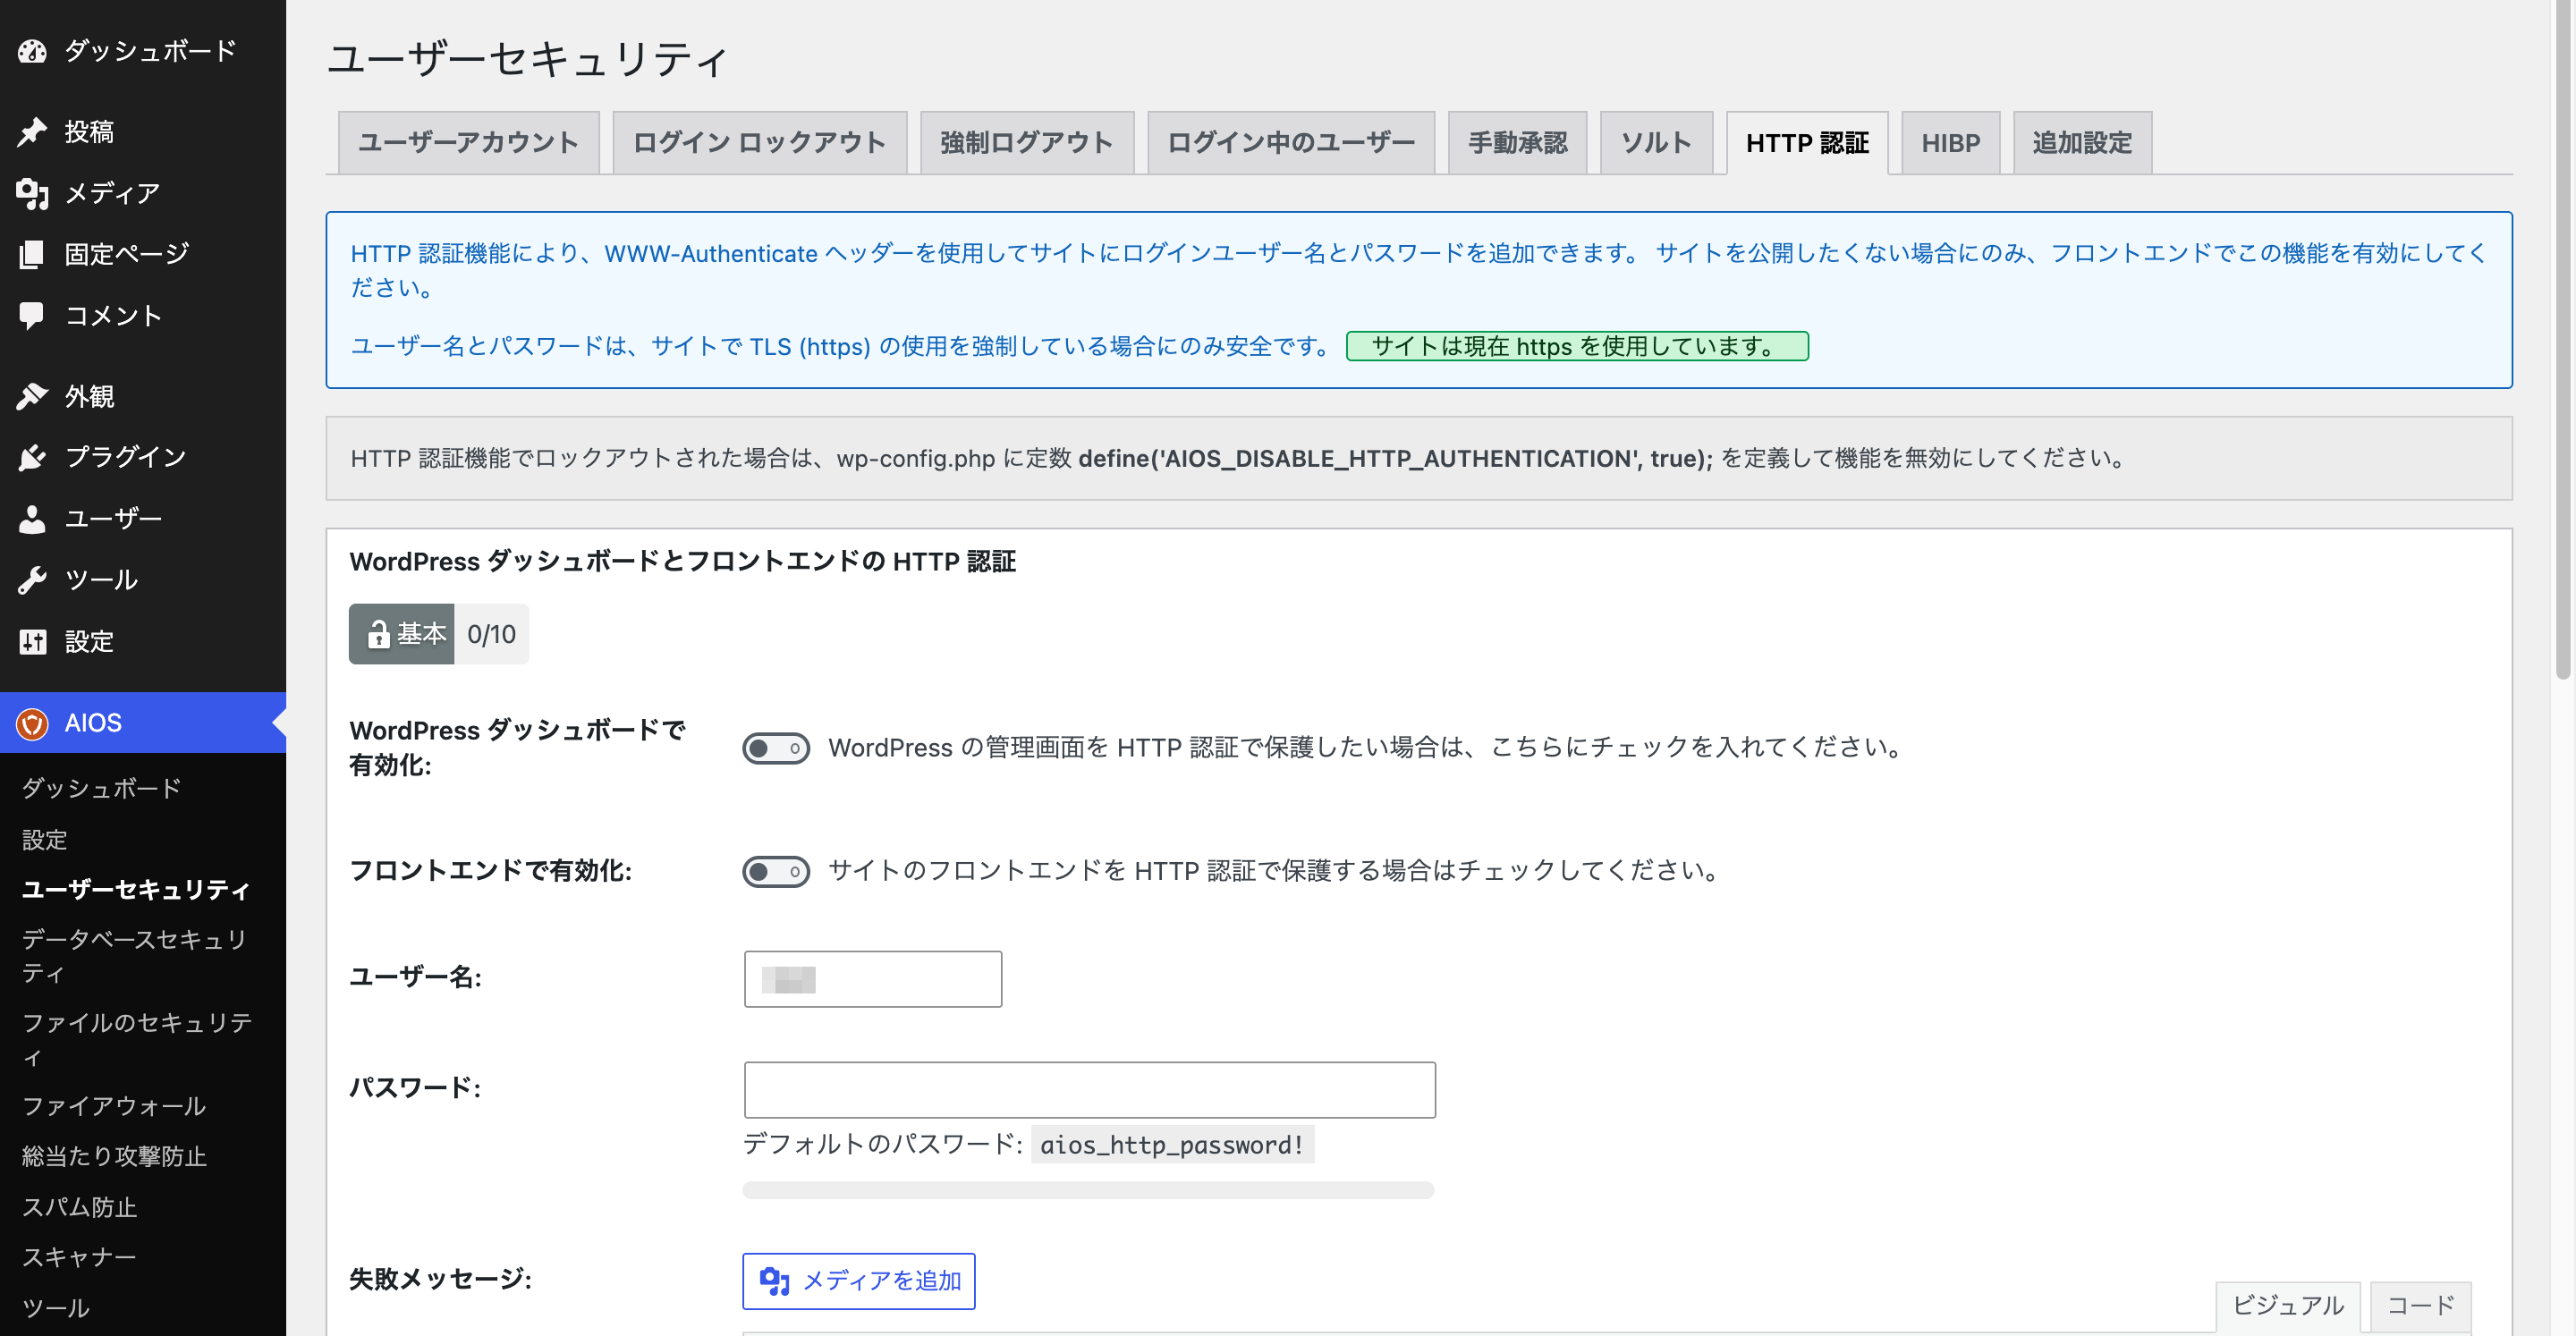Open the スパム防止 submenu
The image size is (2576, 1336).
(79, 1208)
